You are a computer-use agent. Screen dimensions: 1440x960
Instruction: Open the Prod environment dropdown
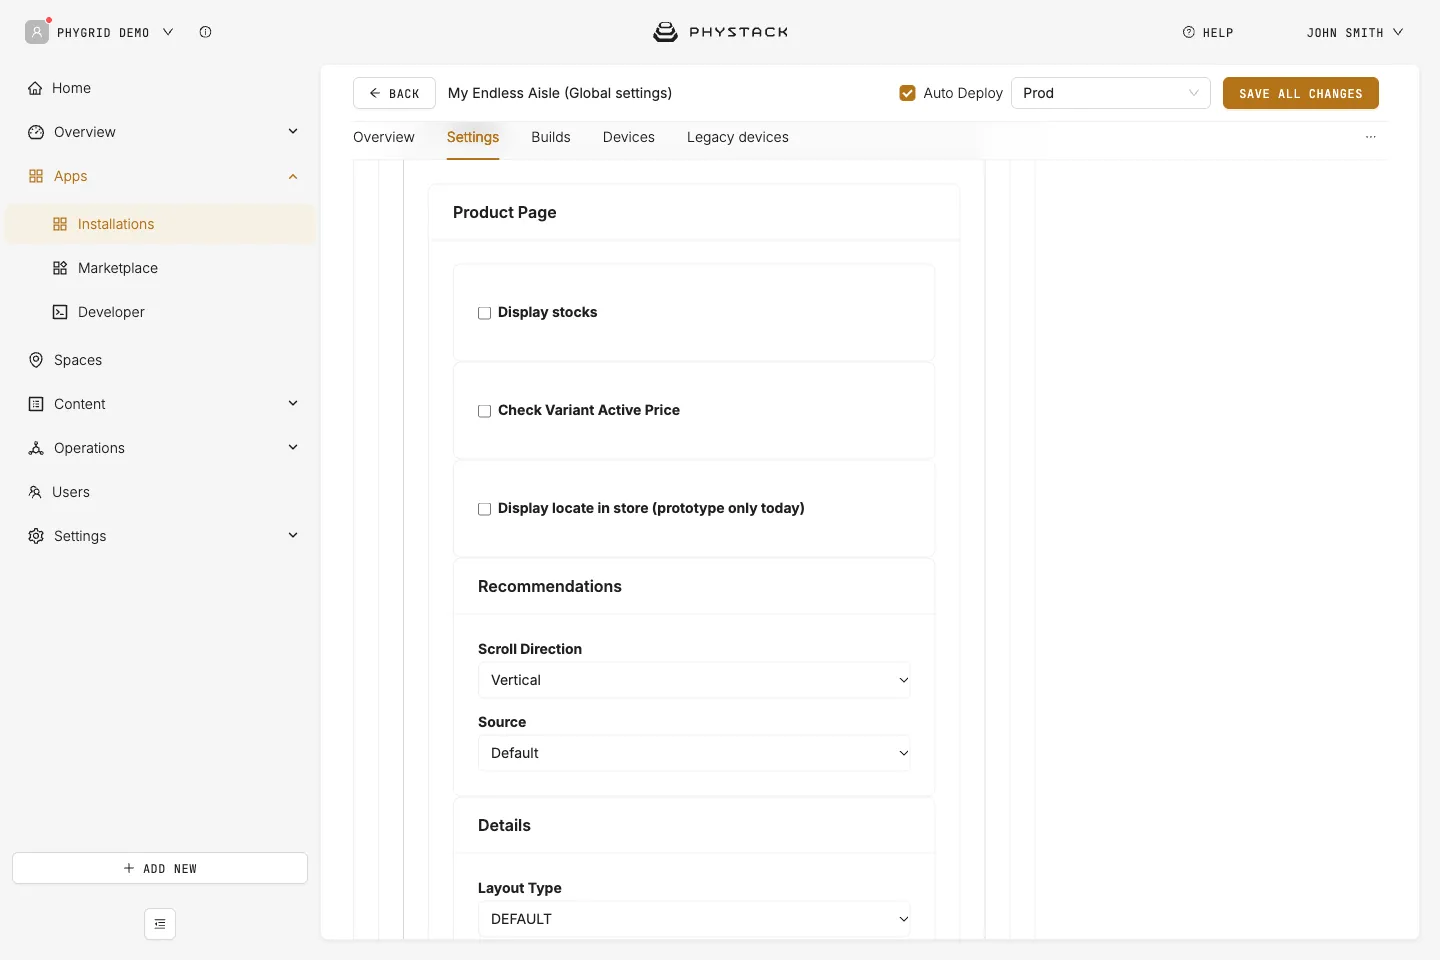coord(1111,93)
